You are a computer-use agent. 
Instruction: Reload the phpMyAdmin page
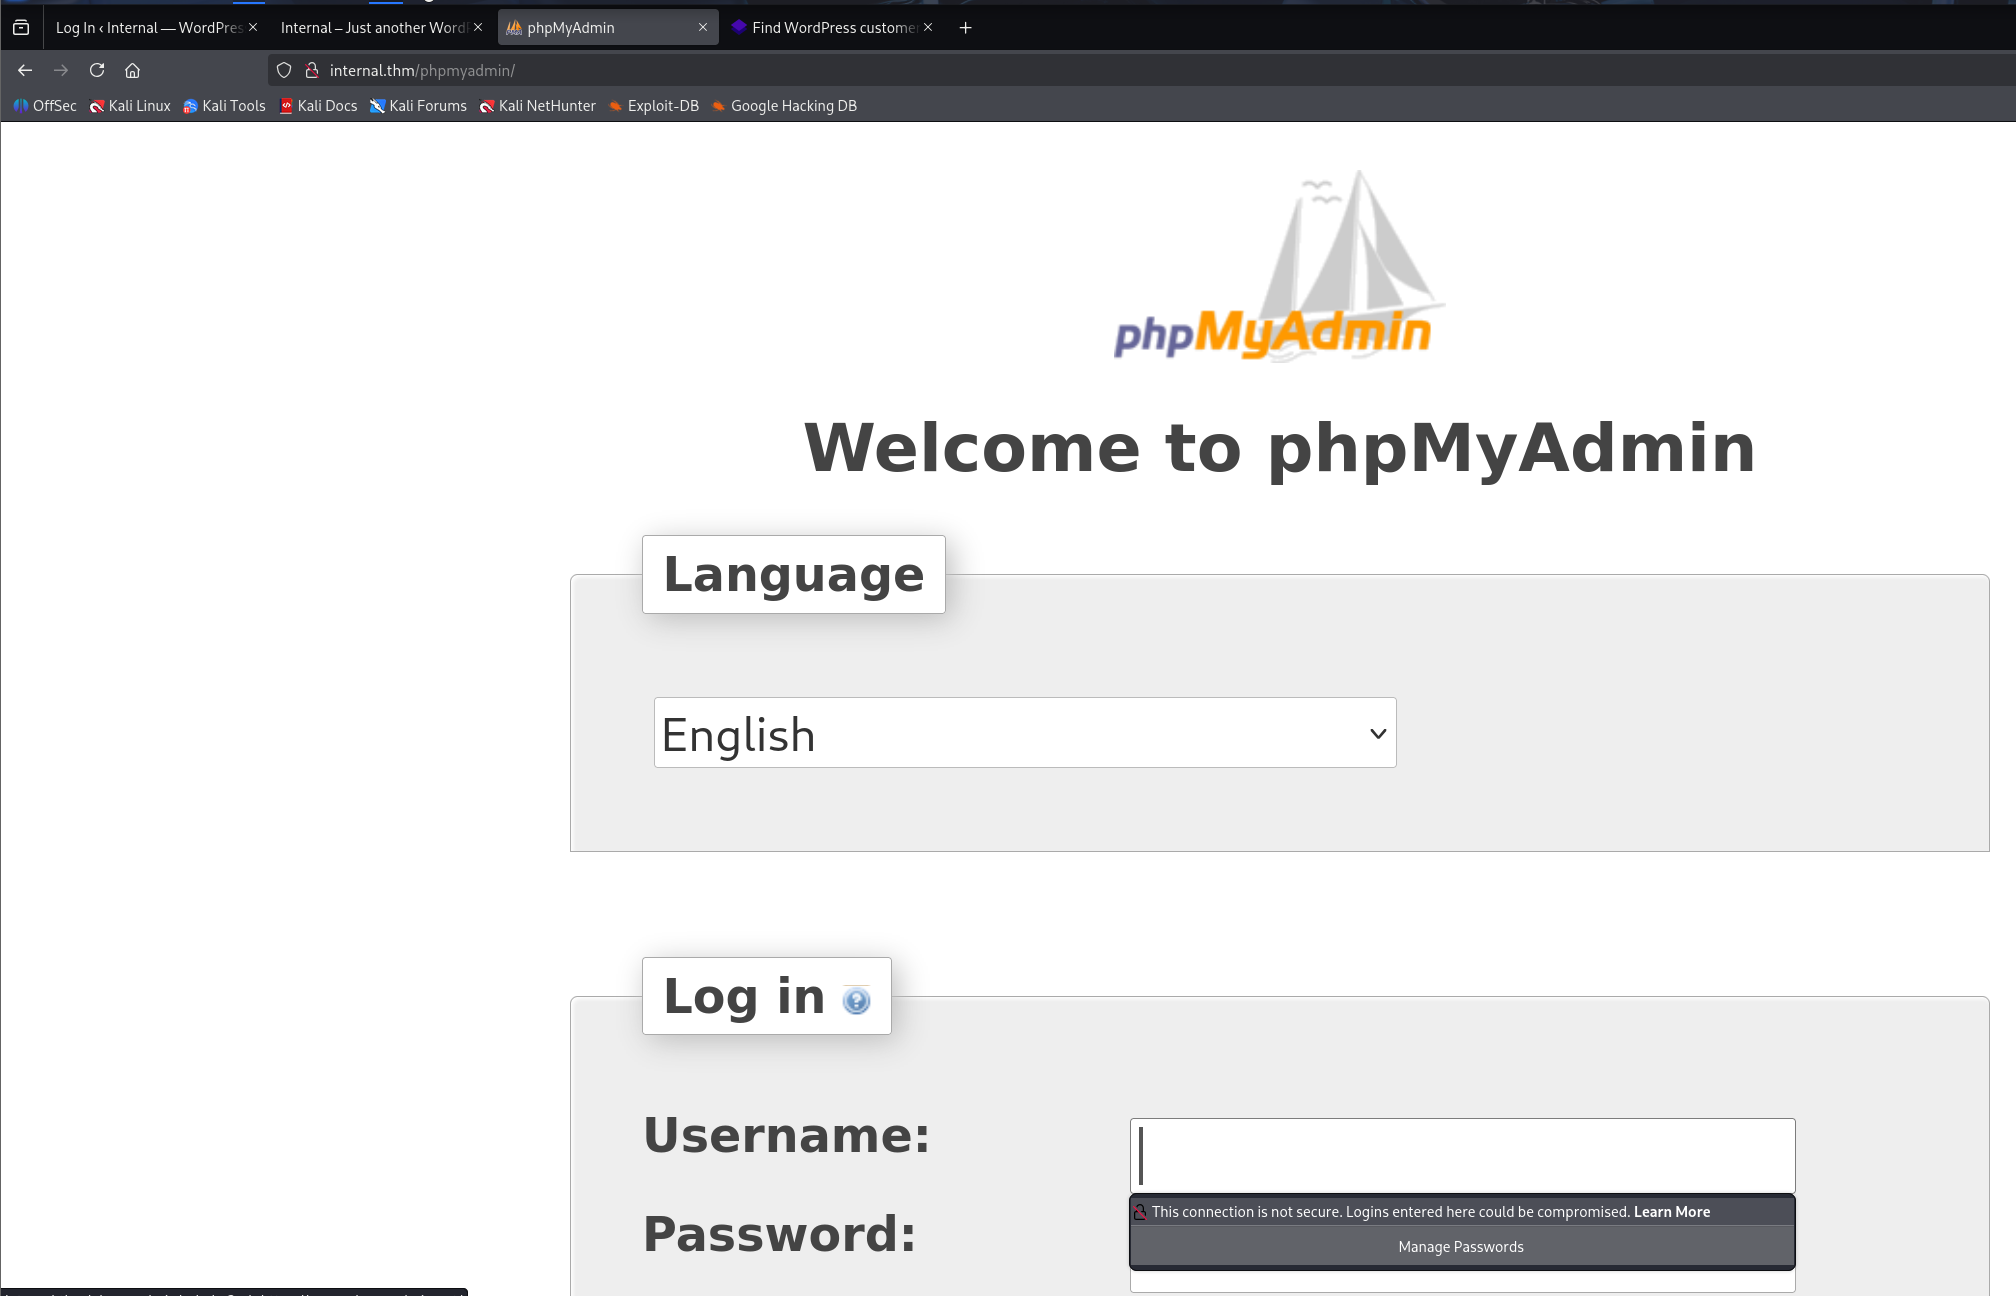pyautogui.click(x=97, y=70)
